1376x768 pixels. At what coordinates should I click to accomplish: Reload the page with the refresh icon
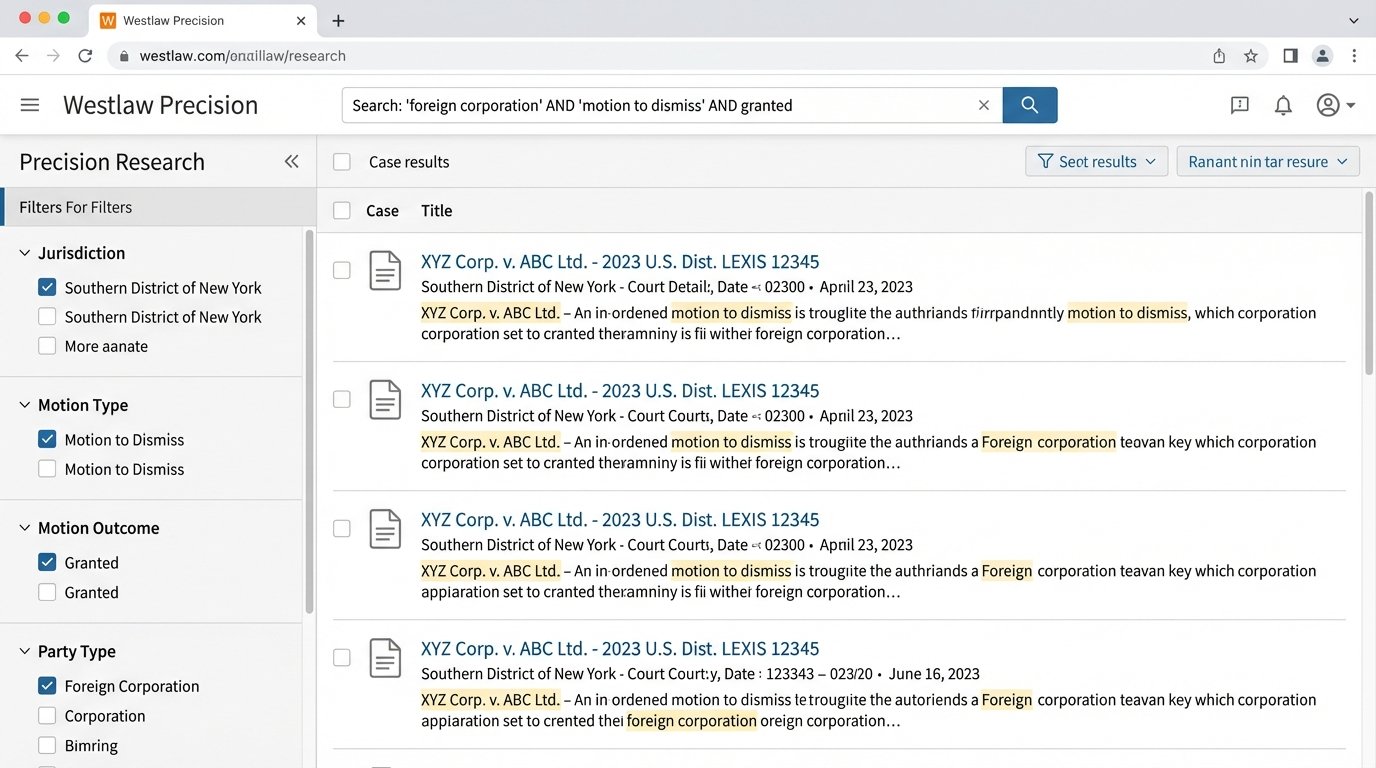(x=85, y=56)
